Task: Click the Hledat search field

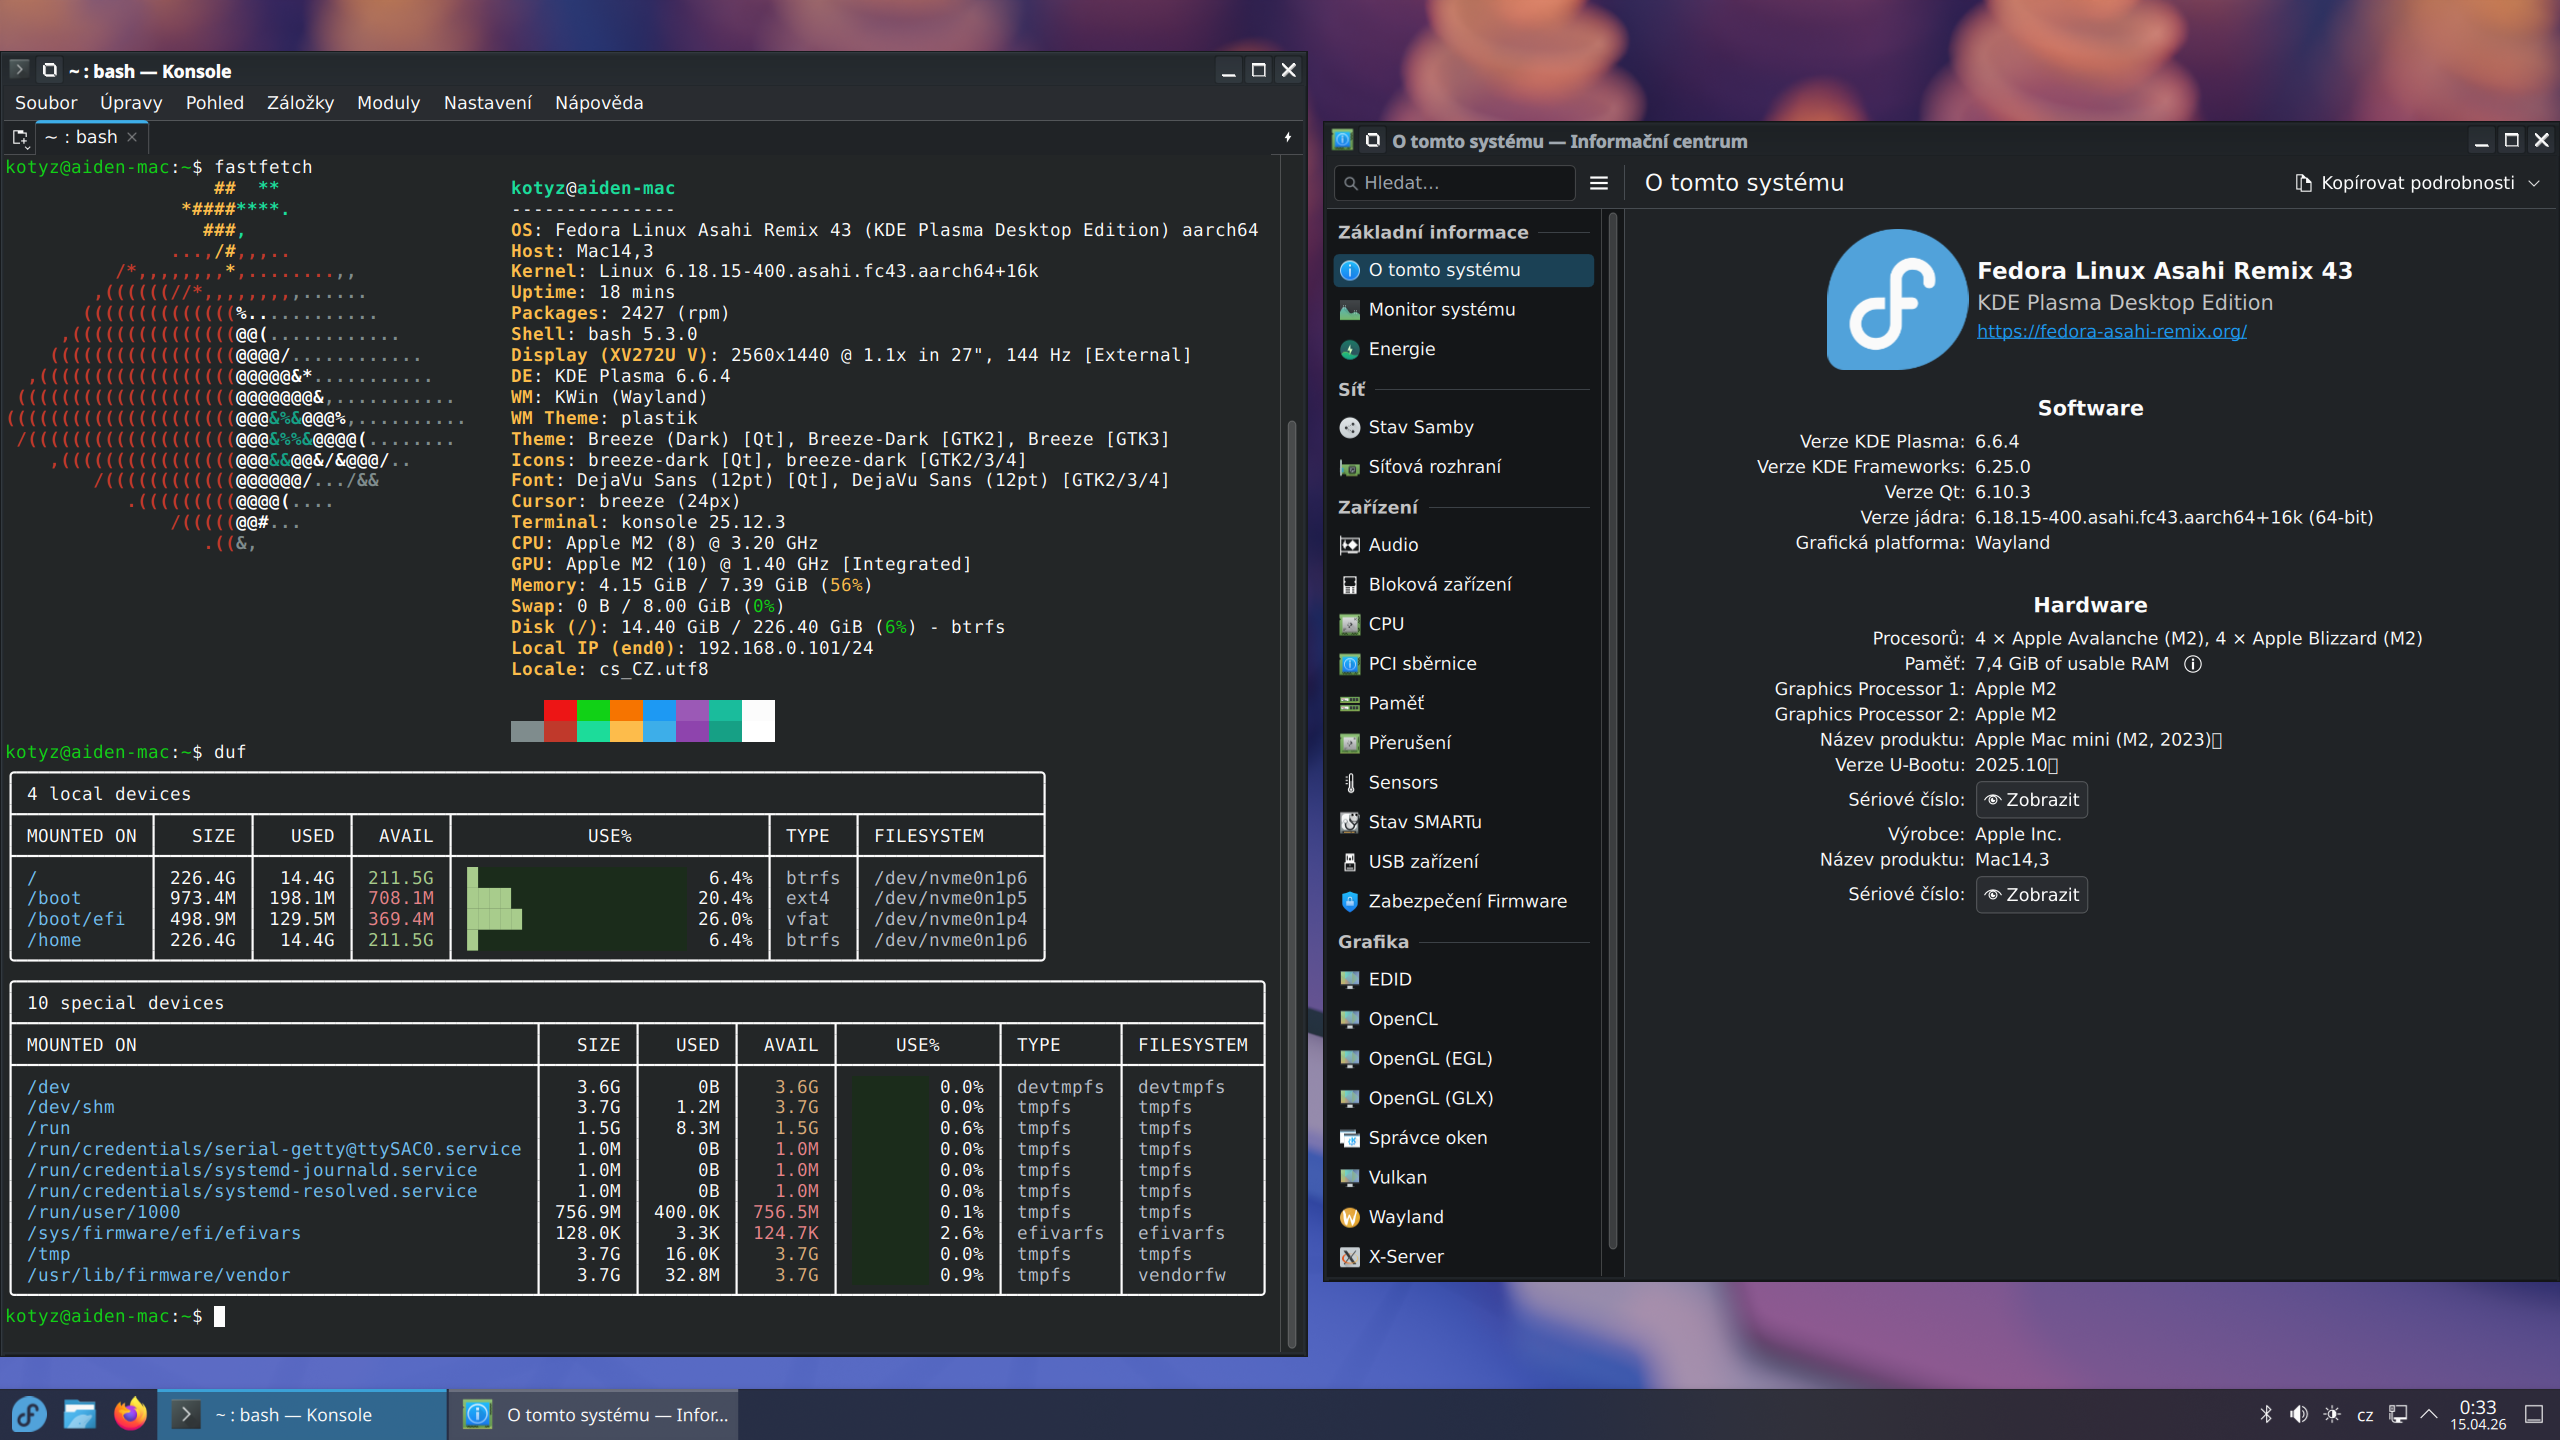Action: pyautogui.click(x=1455, y=183)
